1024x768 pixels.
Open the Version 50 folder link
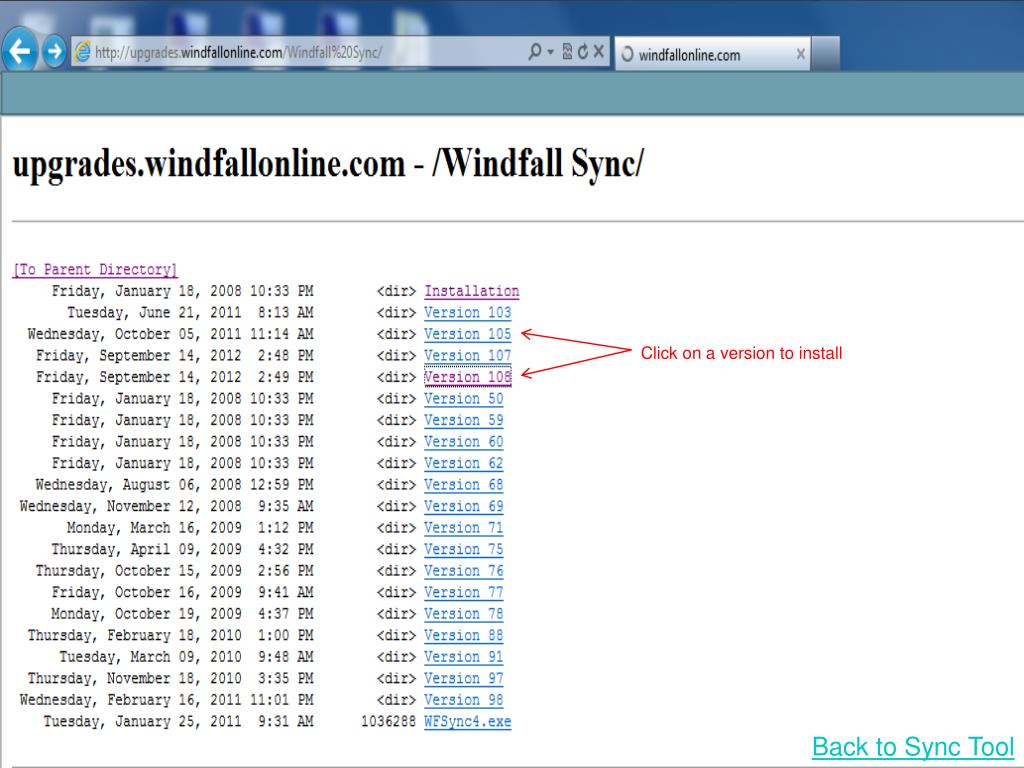click(464, 399)
